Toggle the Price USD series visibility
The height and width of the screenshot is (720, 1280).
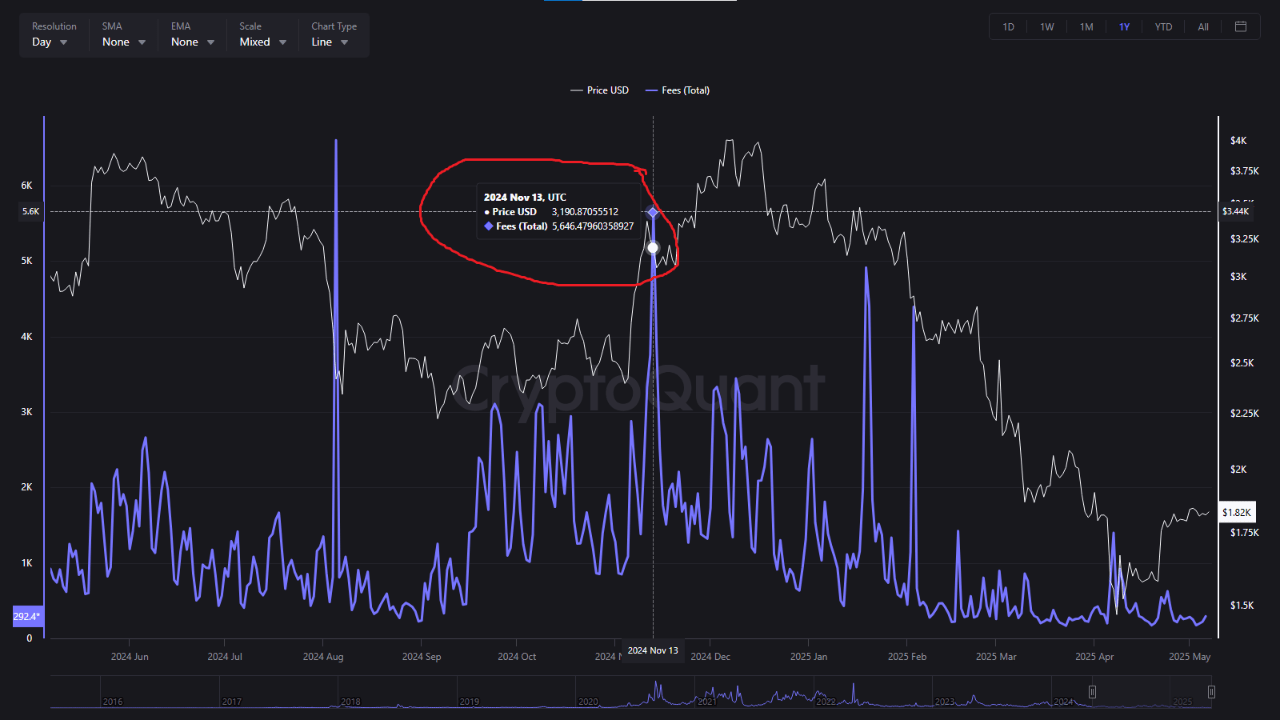(599, 90)
